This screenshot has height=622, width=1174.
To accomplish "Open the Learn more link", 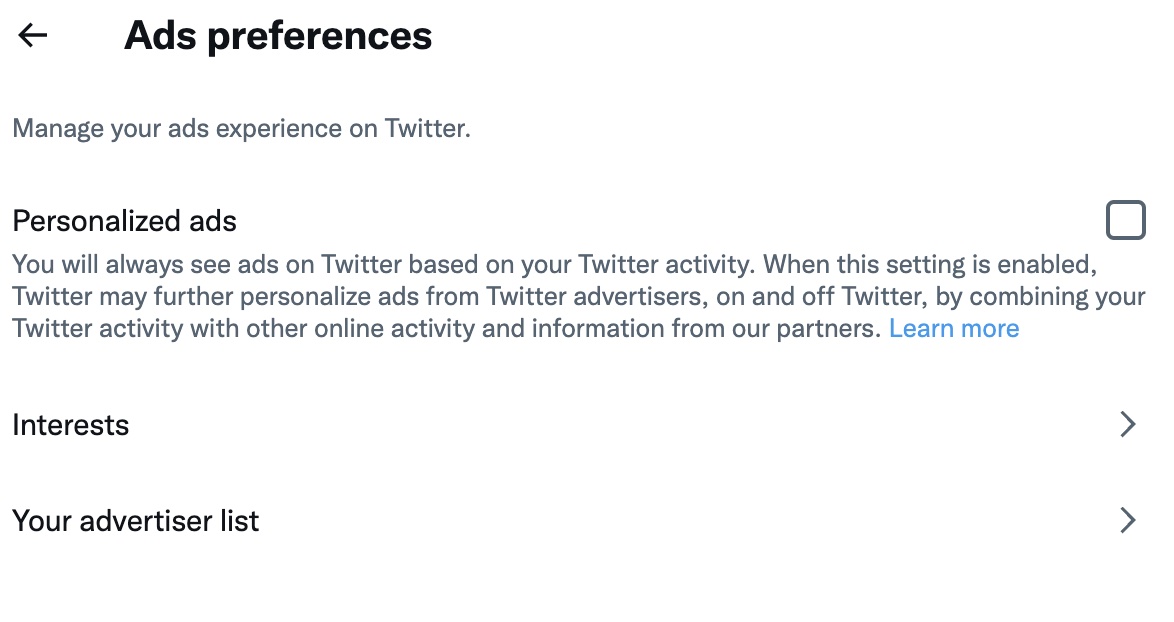I will 953,329.
